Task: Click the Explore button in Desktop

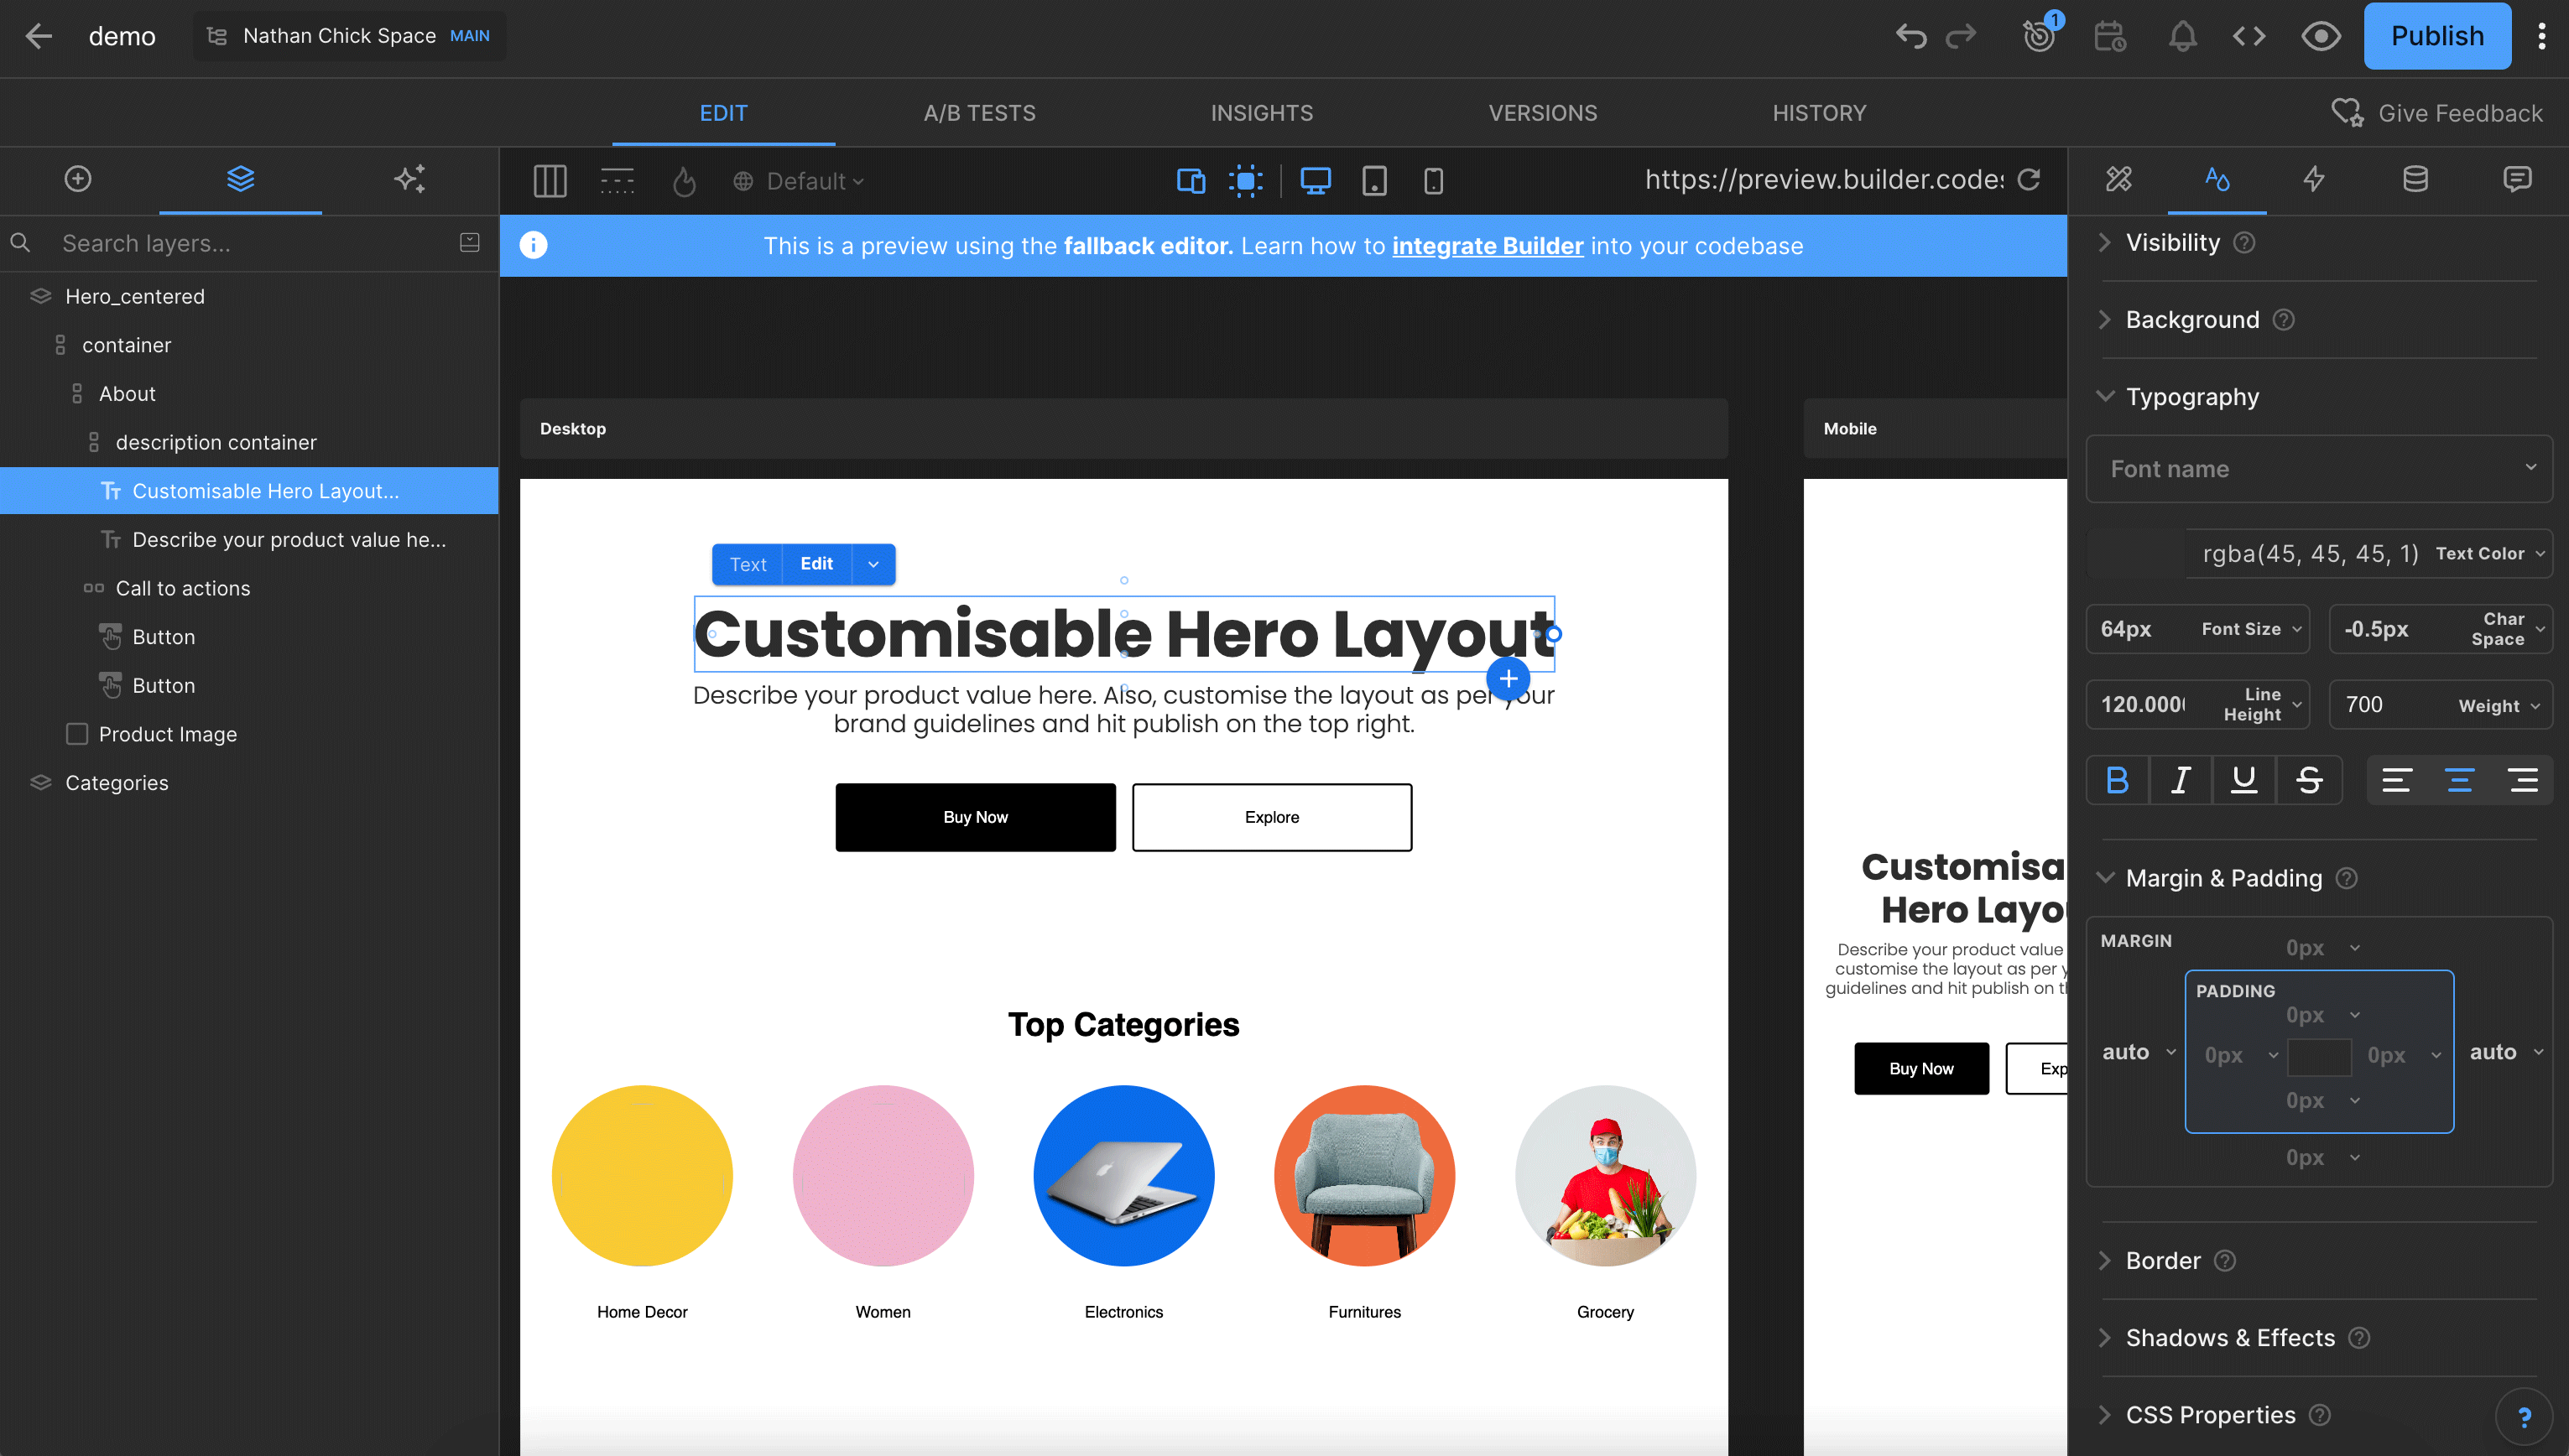Action: click(x=1272, y=817)
